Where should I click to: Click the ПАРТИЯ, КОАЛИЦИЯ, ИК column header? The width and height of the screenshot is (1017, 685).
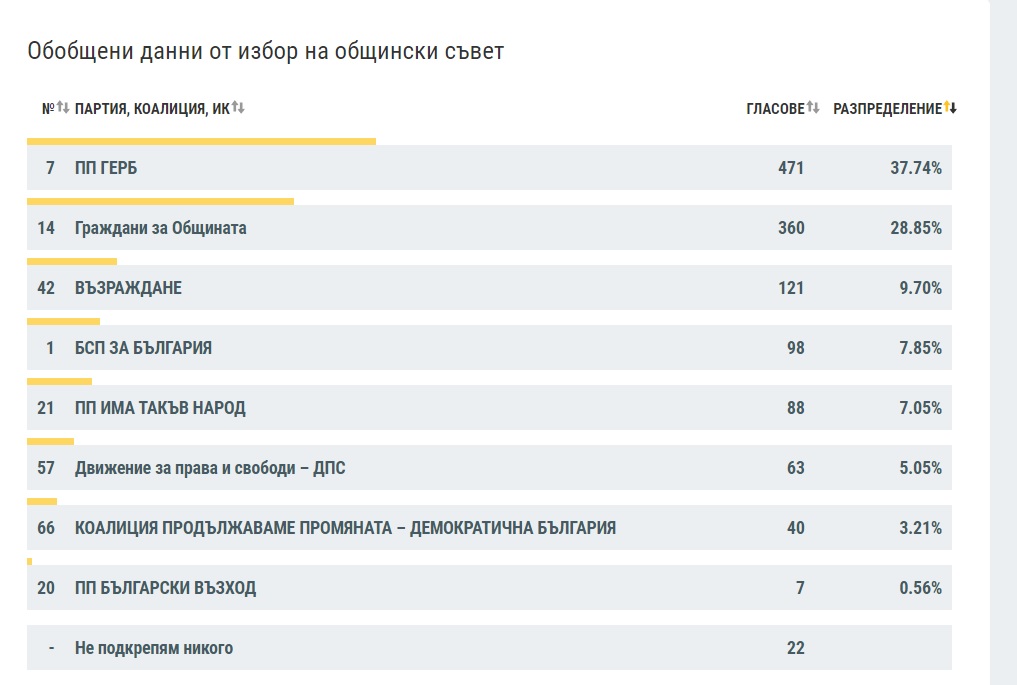click(x=152, y=108)
